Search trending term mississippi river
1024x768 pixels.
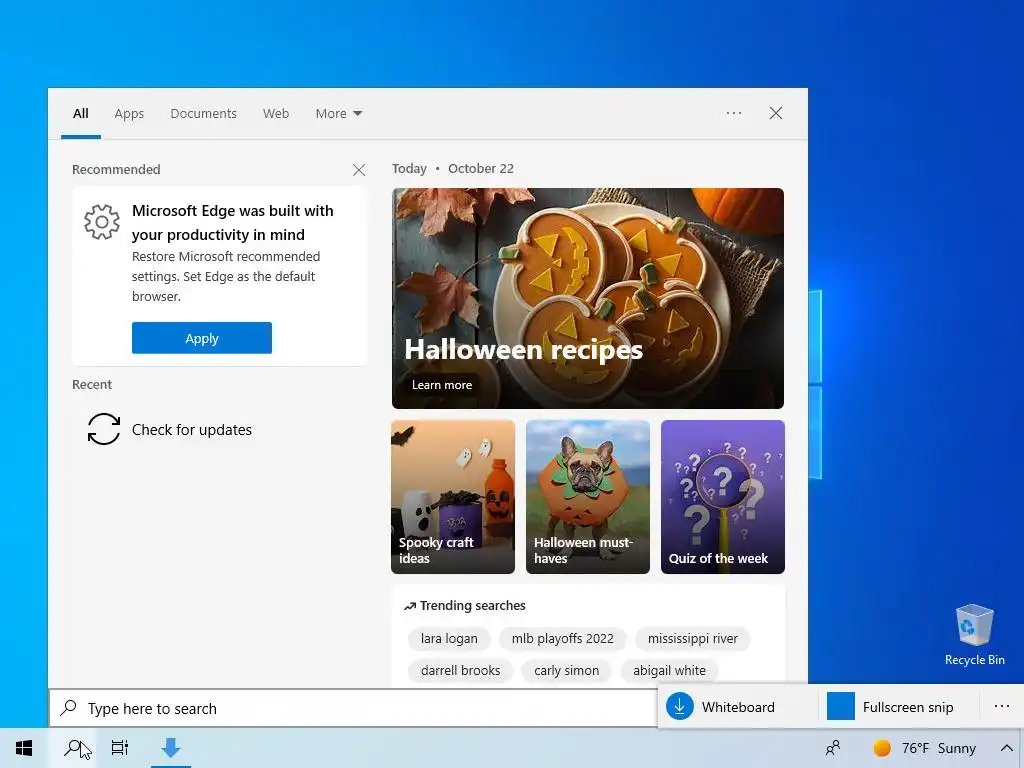pyautogui.click(x=692, y=638)
